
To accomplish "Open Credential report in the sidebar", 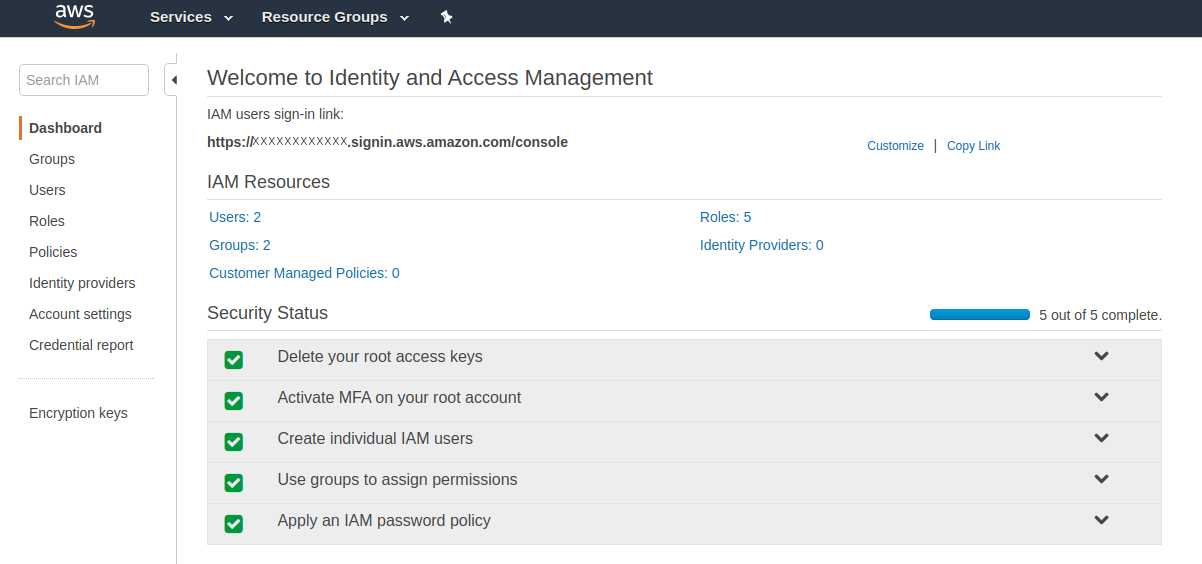I will 81,345.
